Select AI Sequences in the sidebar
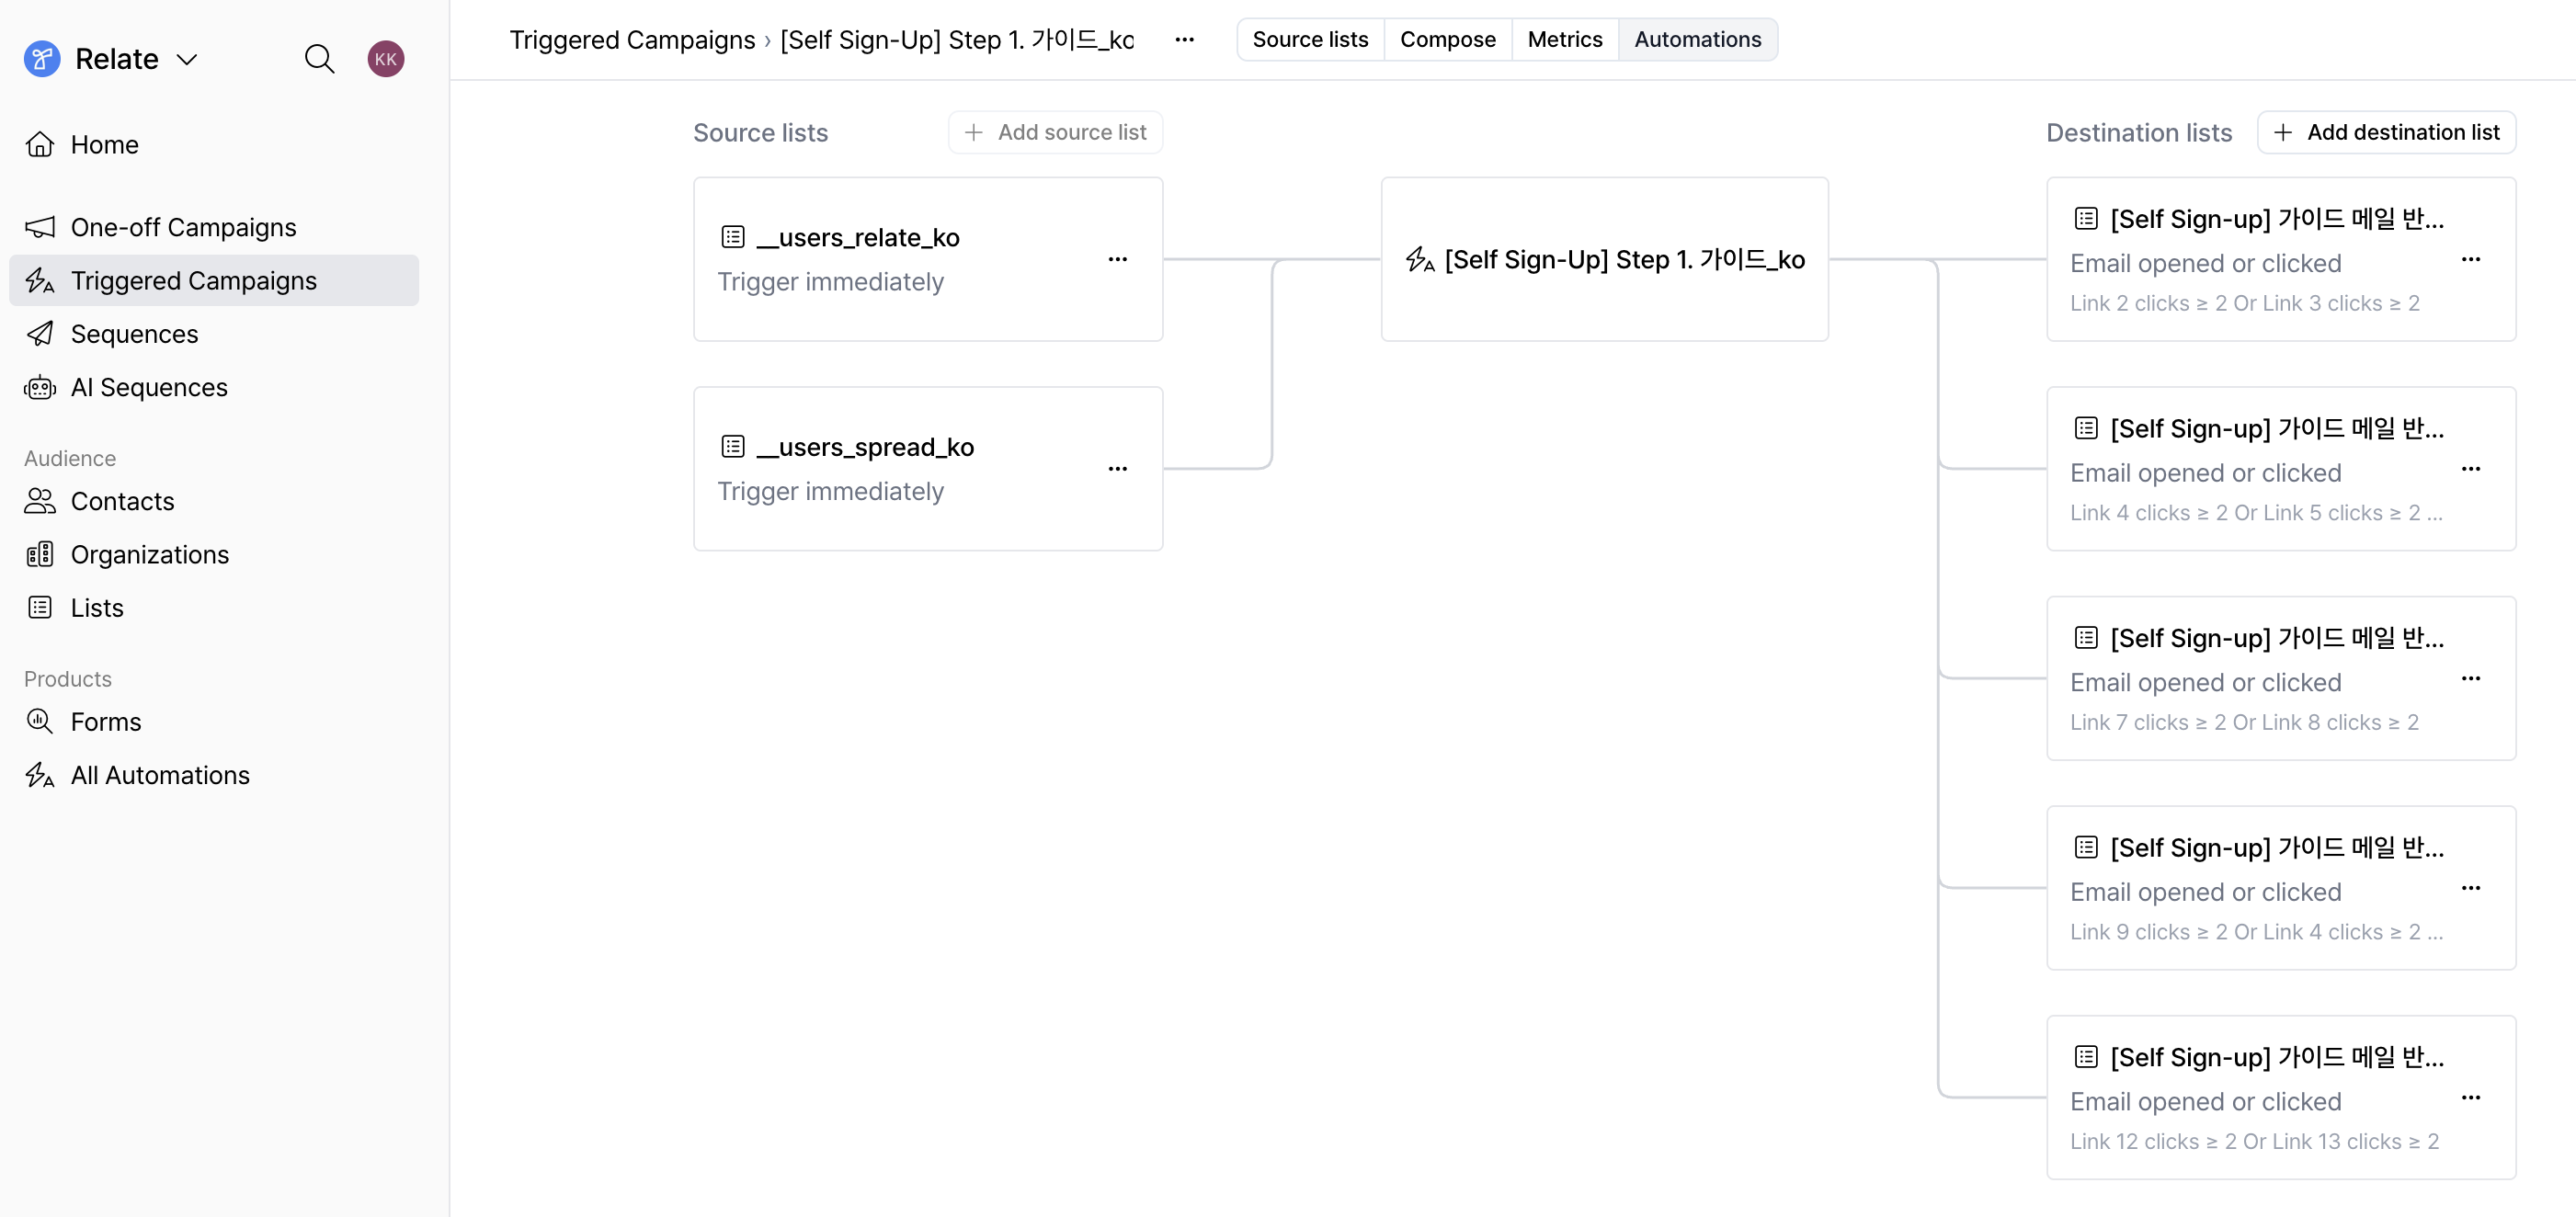Image resolution: width=2576 pixels, height=1217 pixels. 149,387
